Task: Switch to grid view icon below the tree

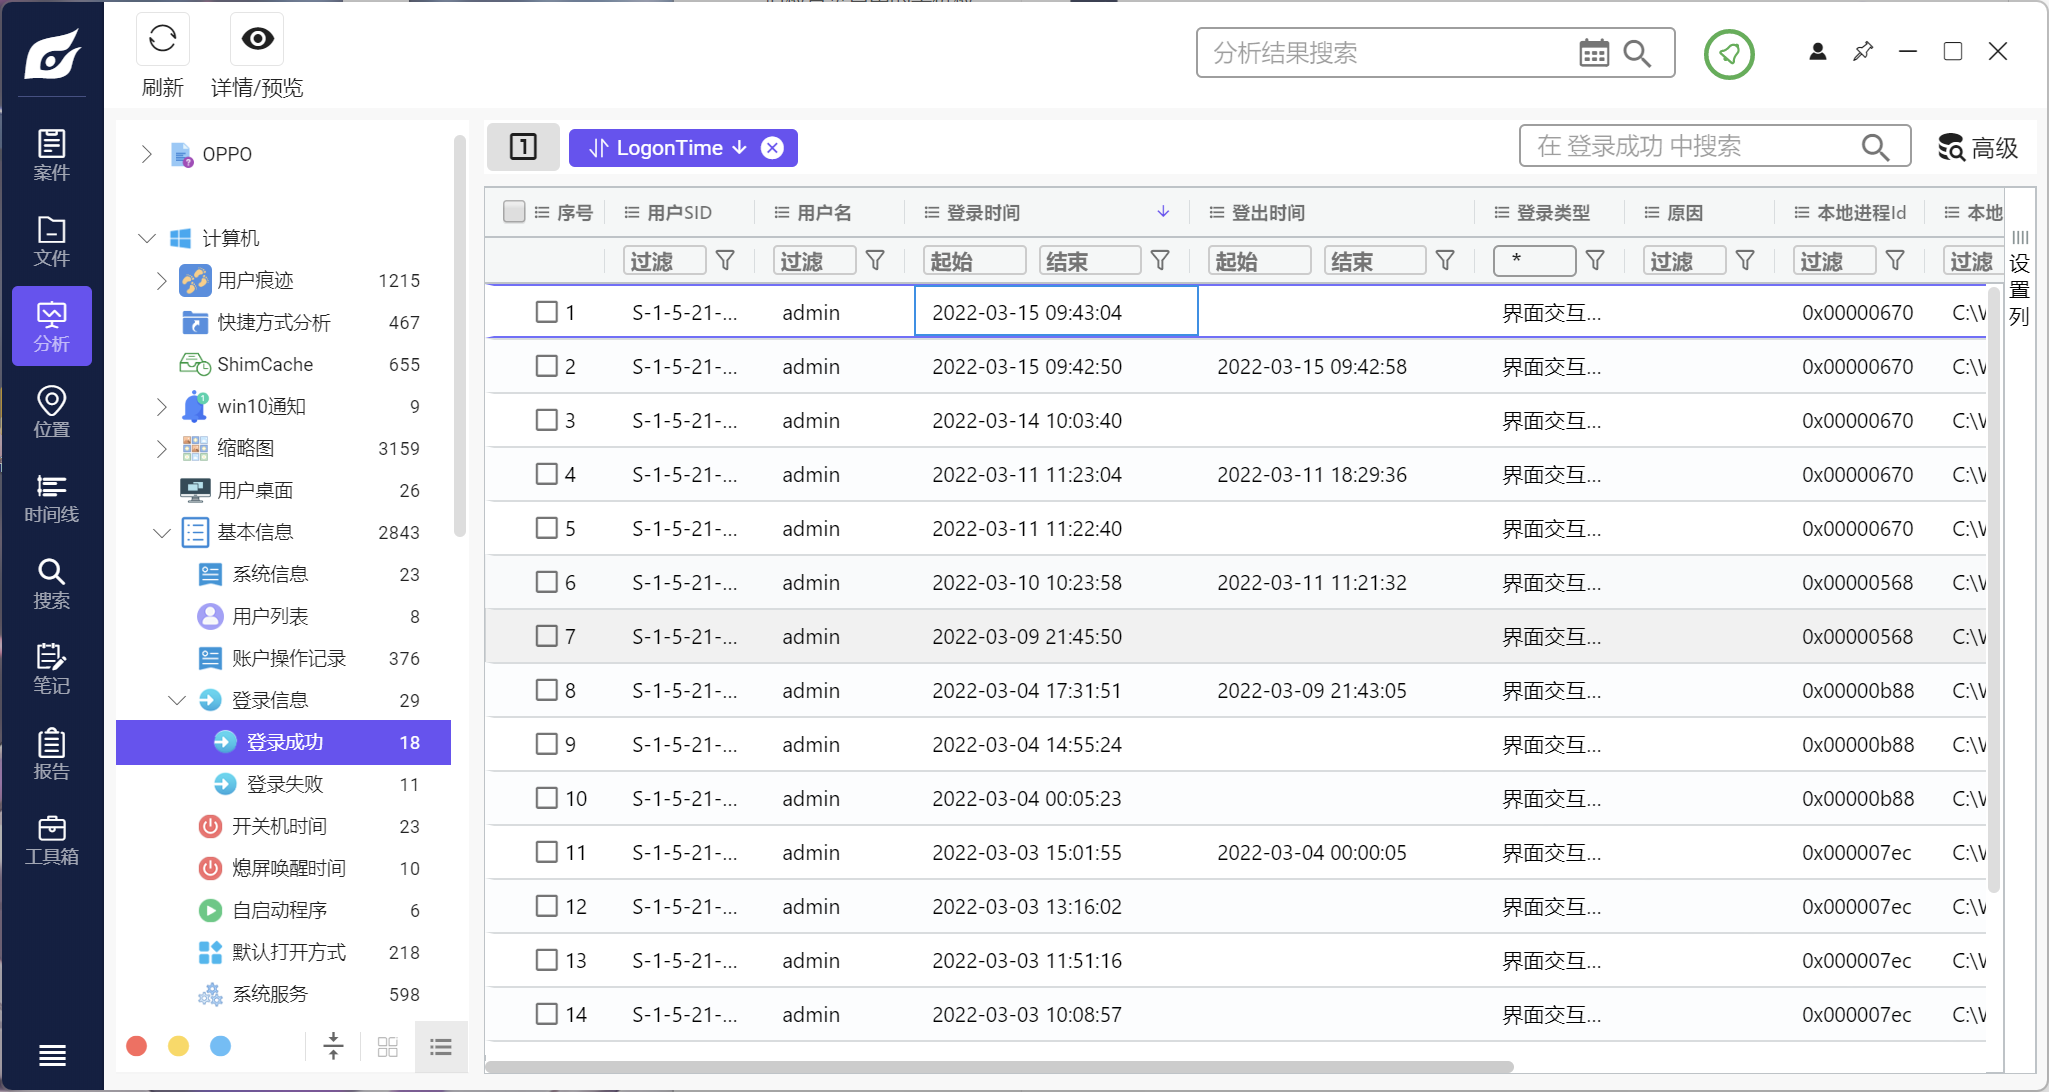Action: pyautogui.click(x=388, y=1047)
